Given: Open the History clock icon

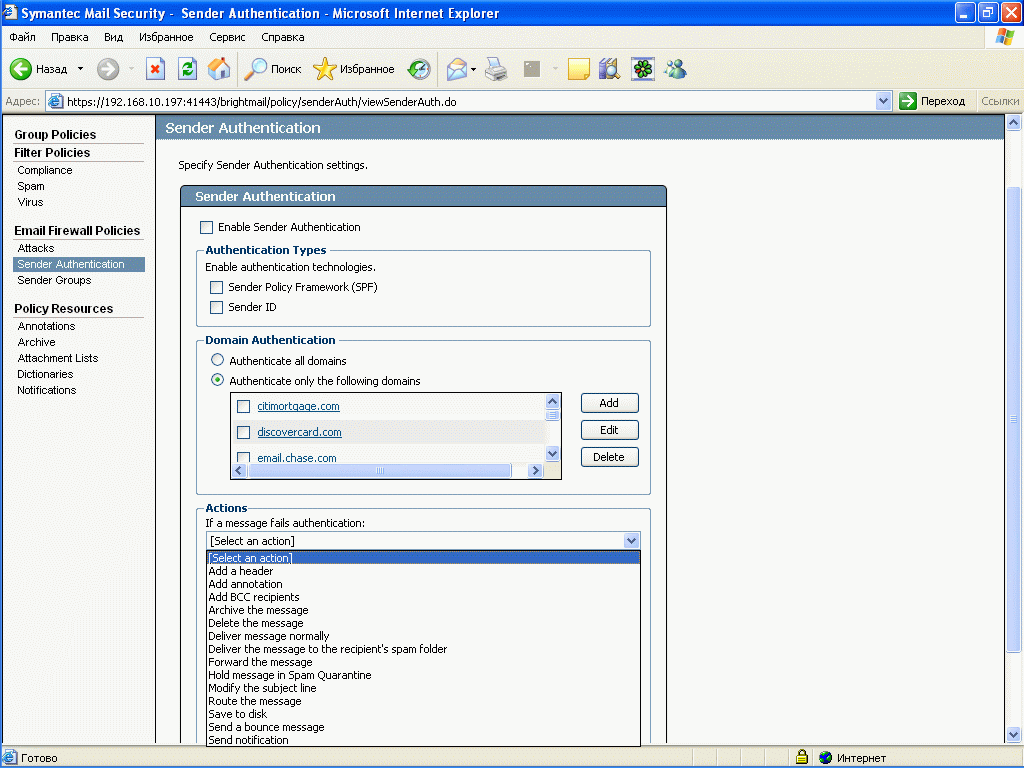Looking at the screenshot, I should coord(419,69).
